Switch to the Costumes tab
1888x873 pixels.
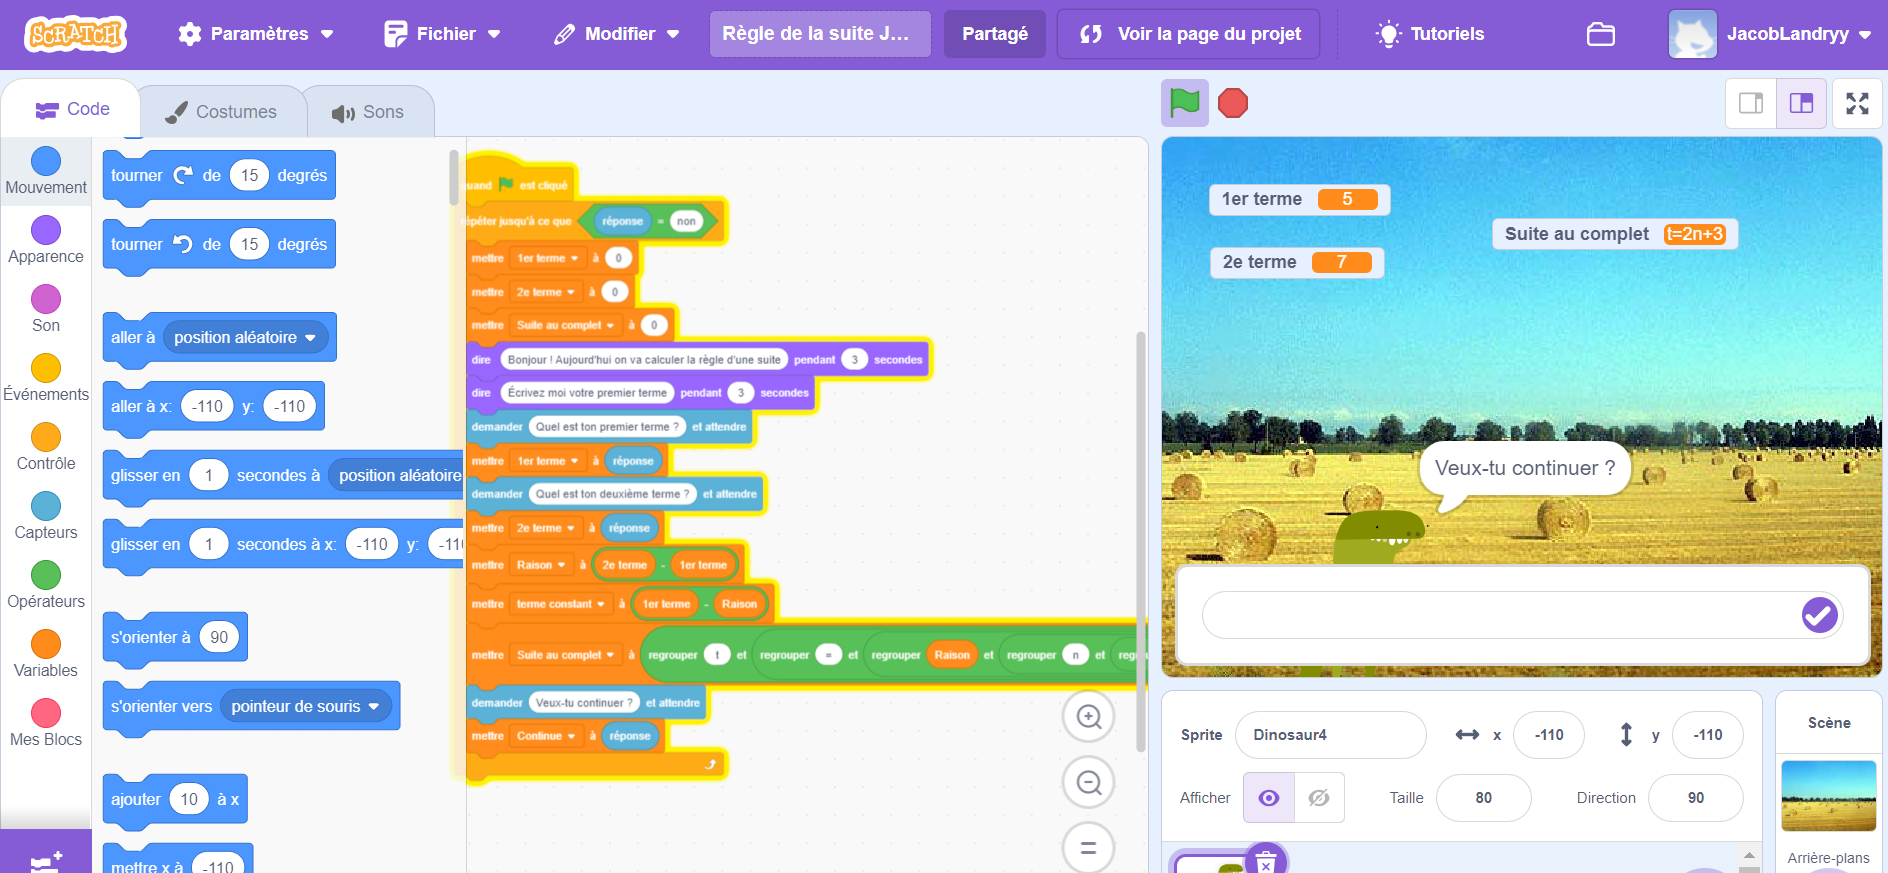tap(222, 112)
